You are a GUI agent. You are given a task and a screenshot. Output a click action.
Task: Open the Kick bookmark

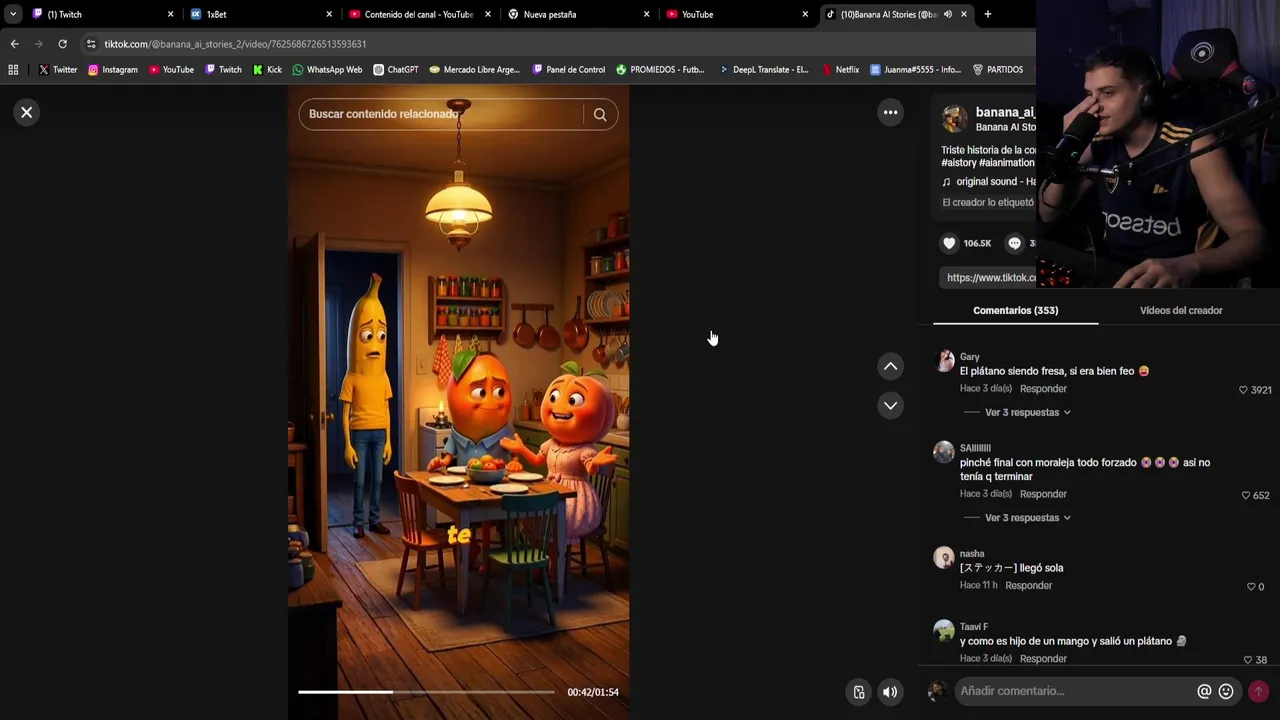pos(267,70)
